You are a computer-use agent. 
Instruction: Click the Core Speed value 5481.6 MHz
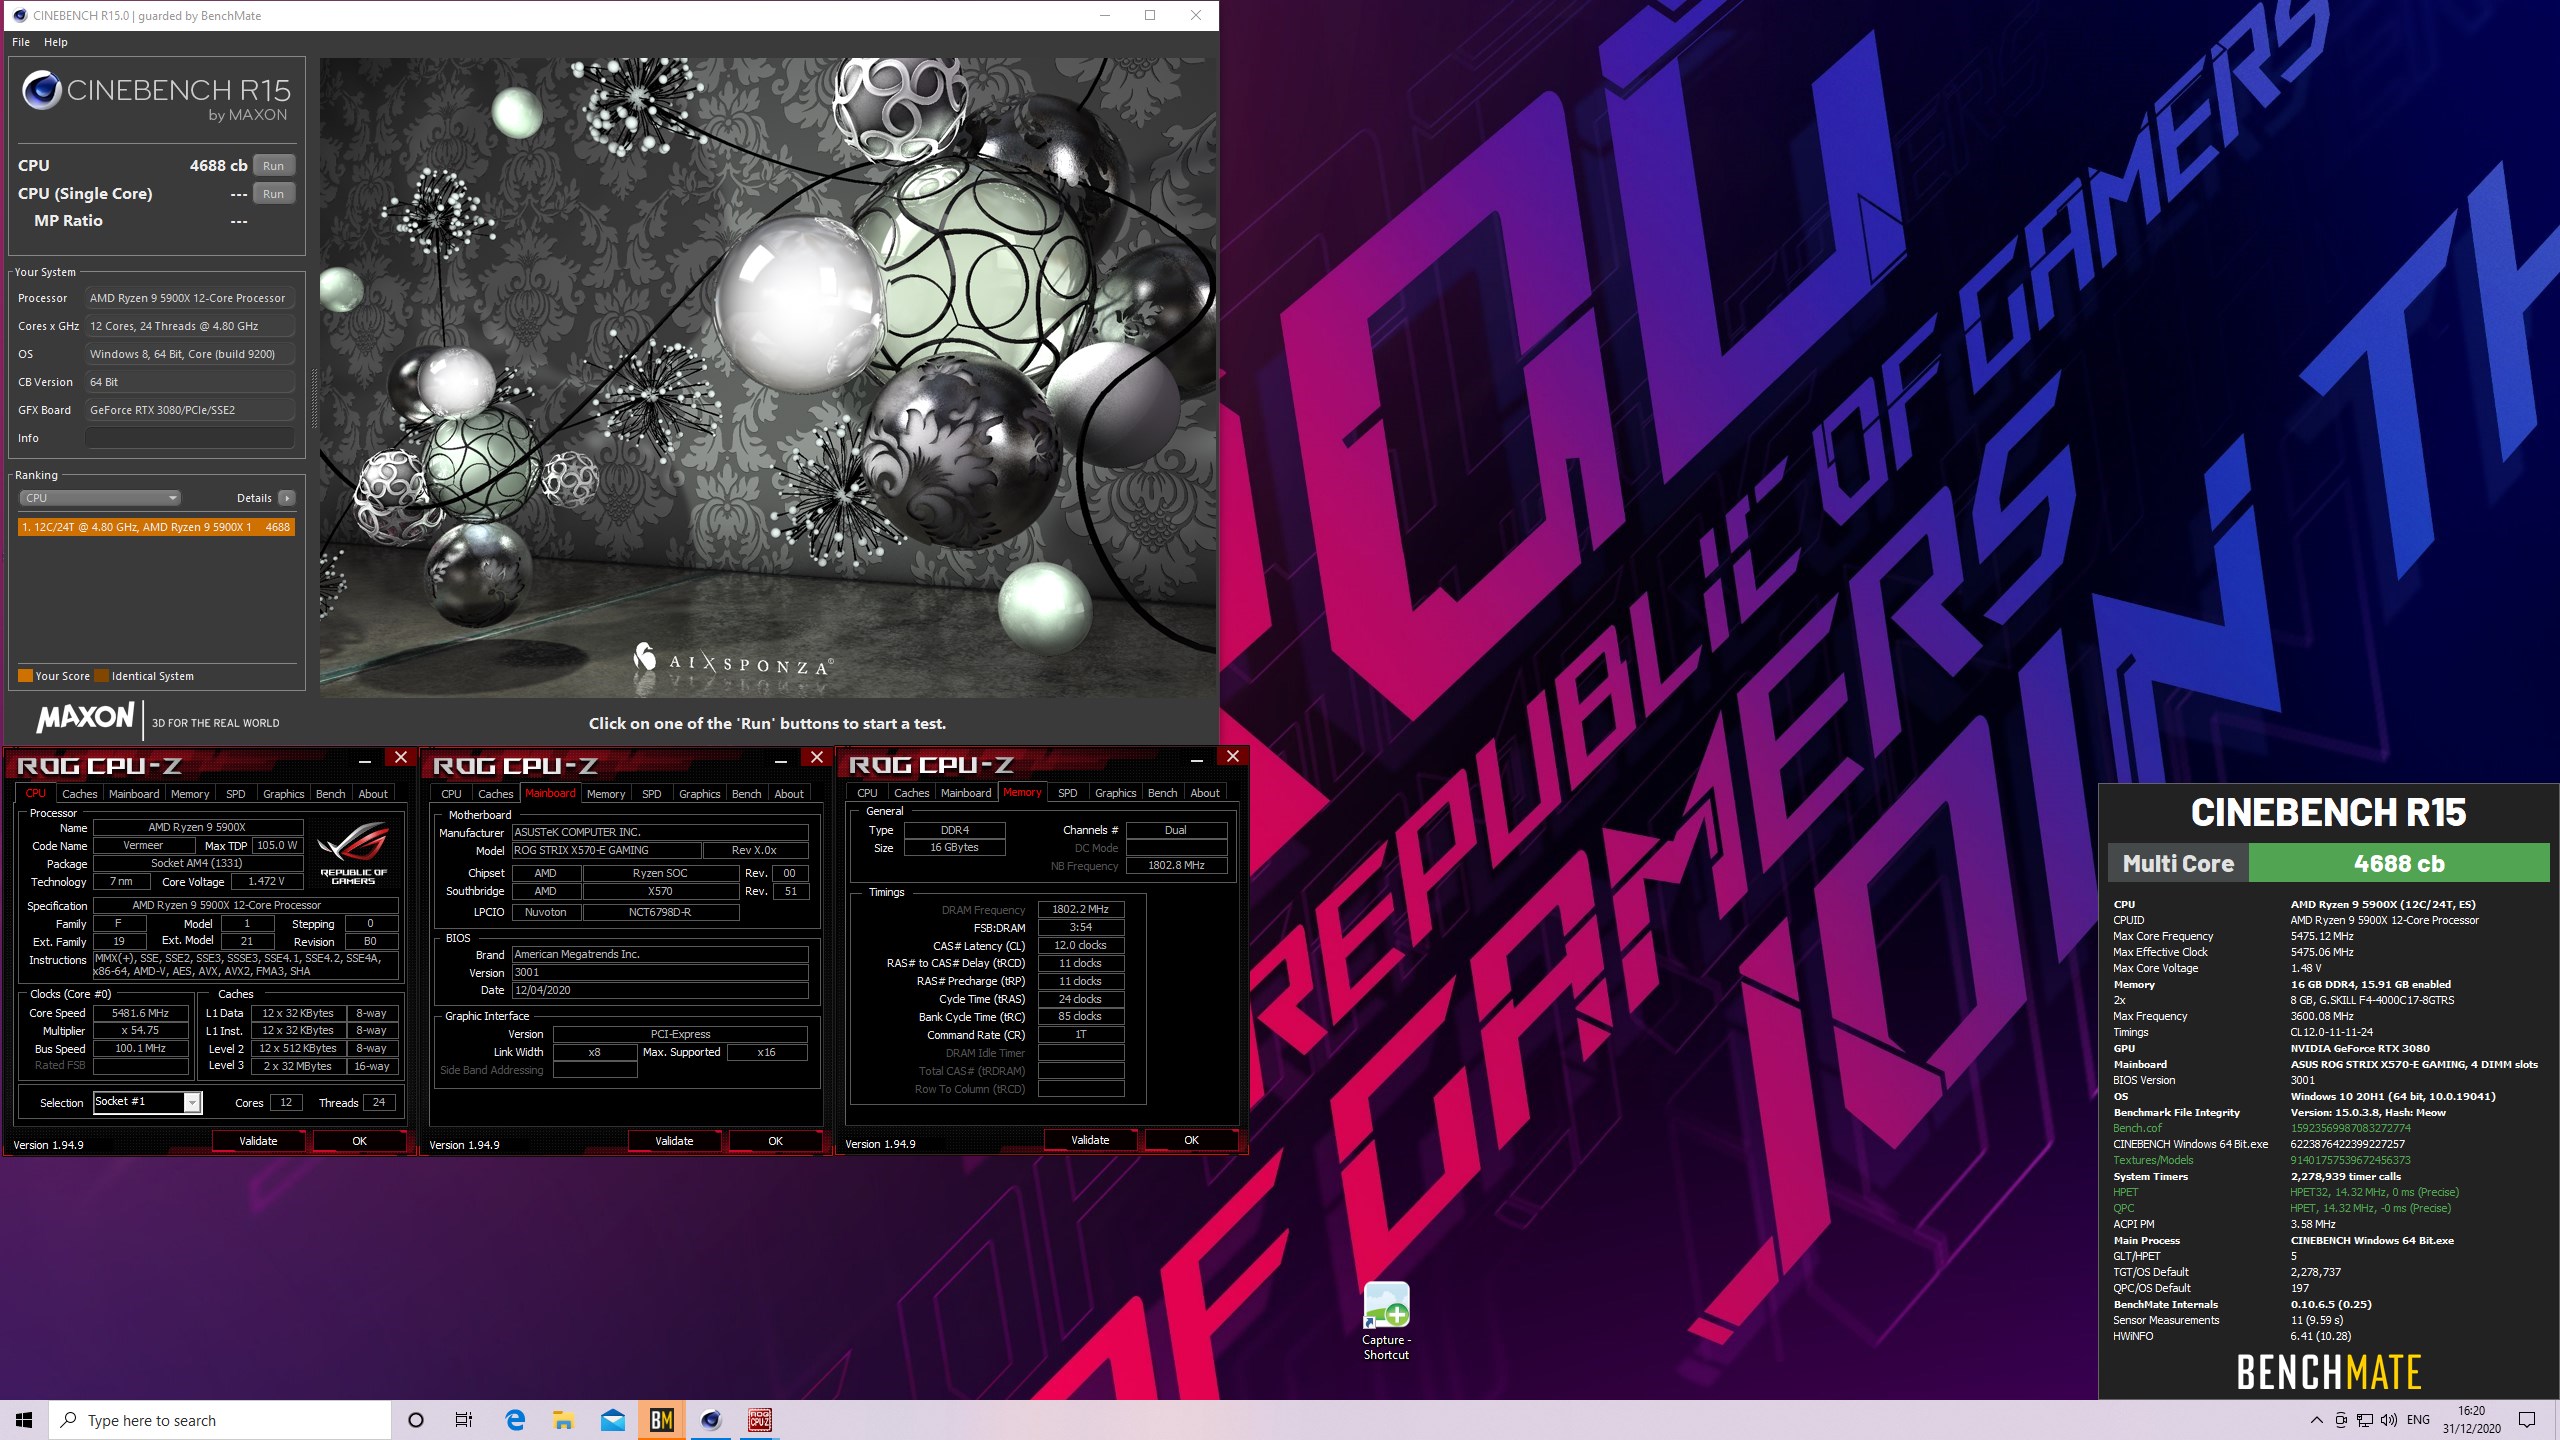[x=140, y=1013]
